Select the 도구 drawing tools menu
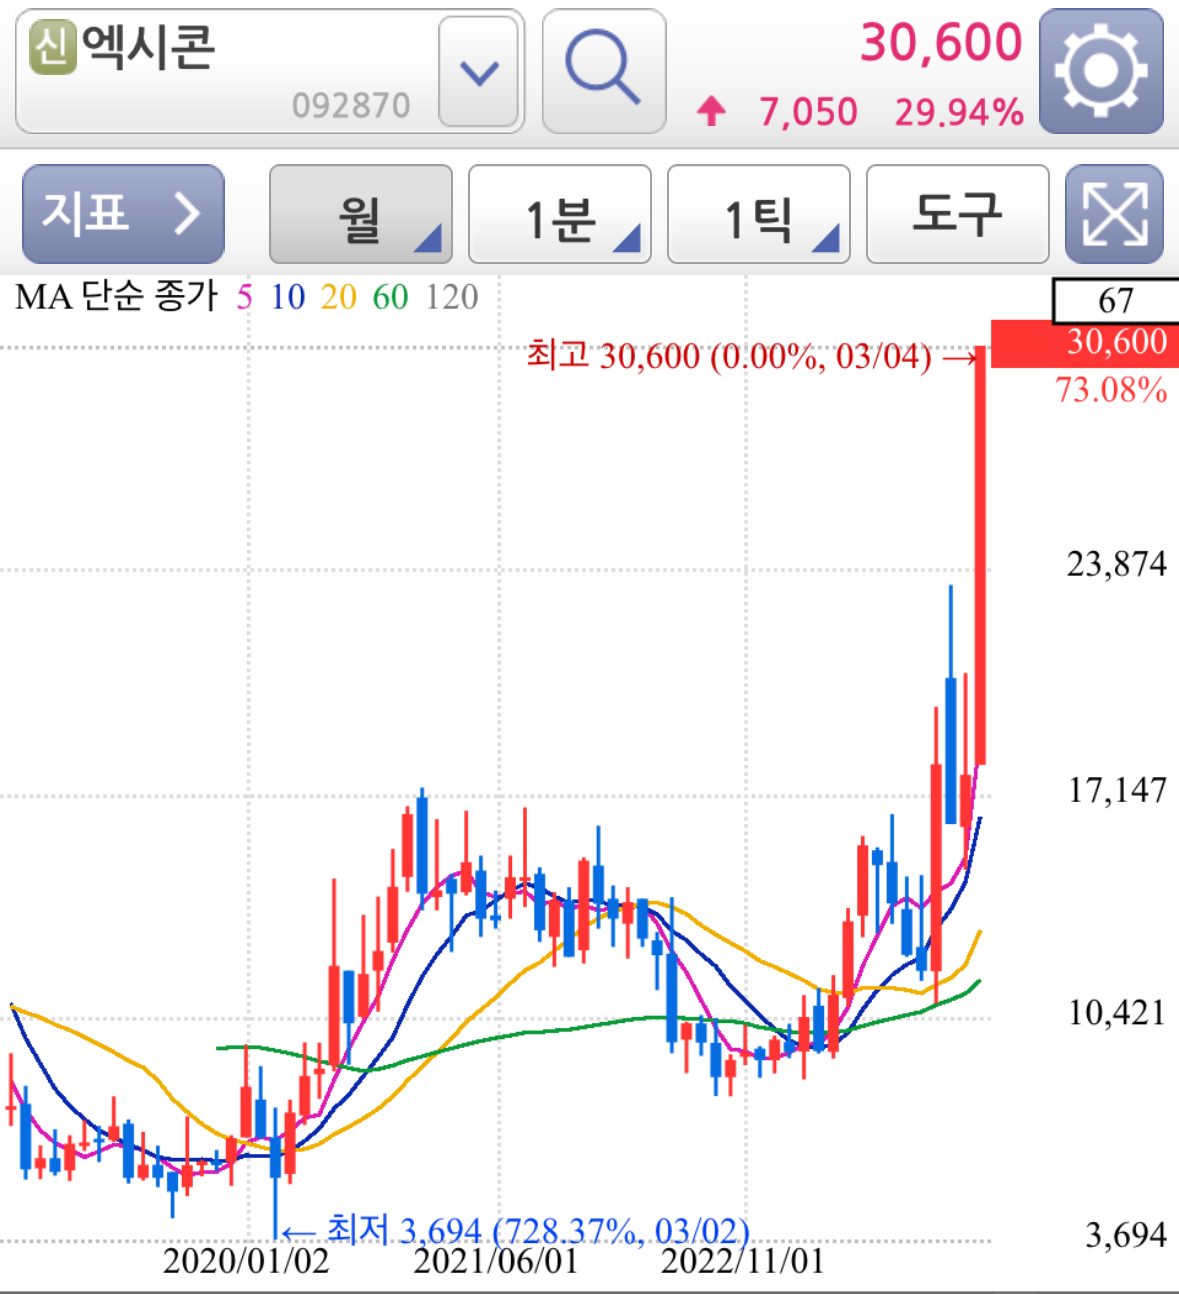 (x=956, y=214)
